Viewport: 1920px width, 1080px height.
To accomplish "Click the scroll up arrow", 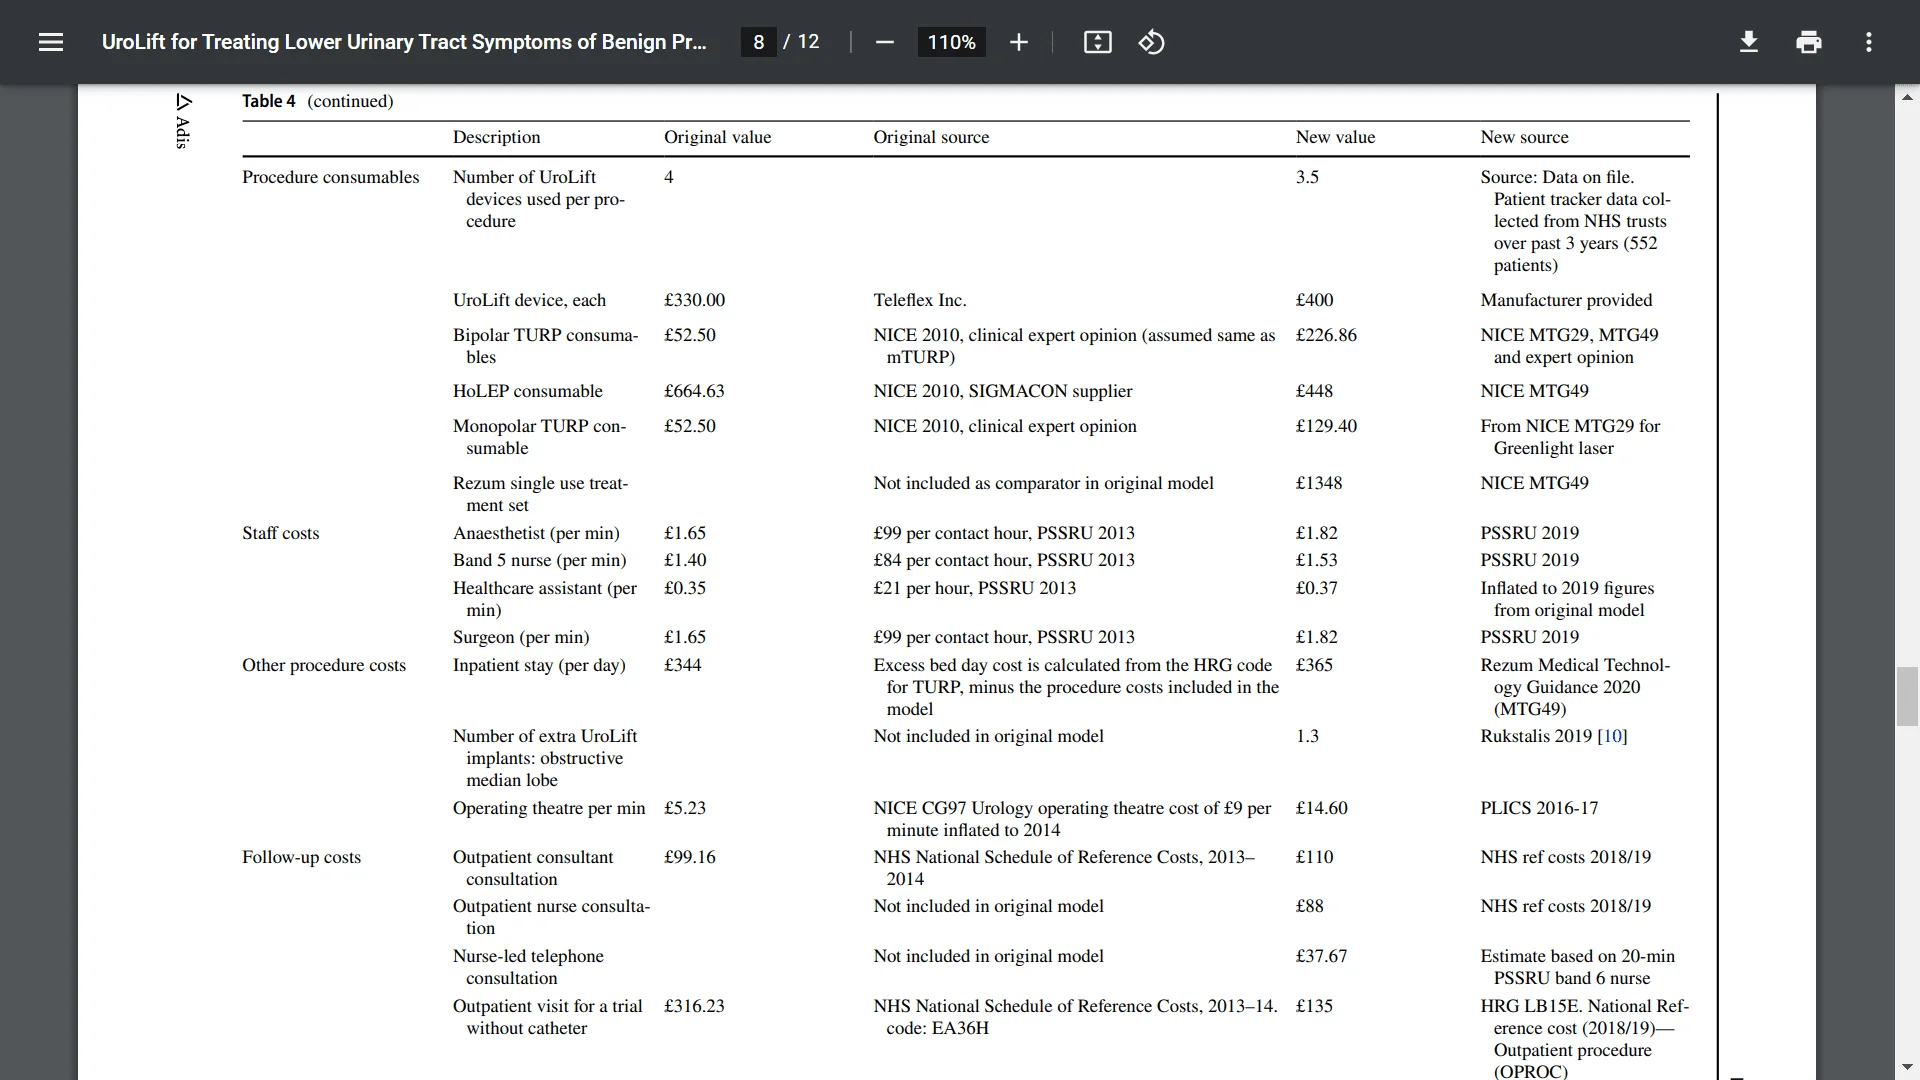I will [x=1907, y=97].
